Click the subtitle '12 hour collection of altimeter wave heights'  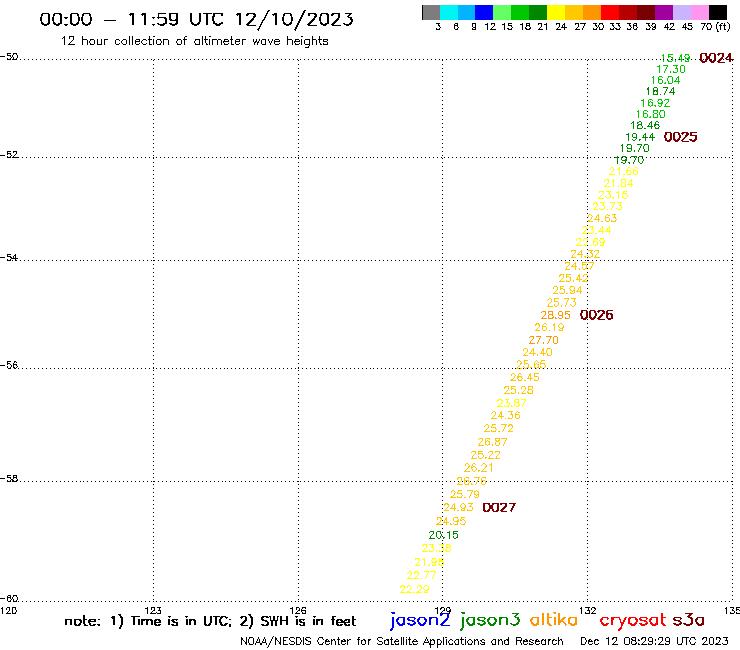click(x=194, y=41)
